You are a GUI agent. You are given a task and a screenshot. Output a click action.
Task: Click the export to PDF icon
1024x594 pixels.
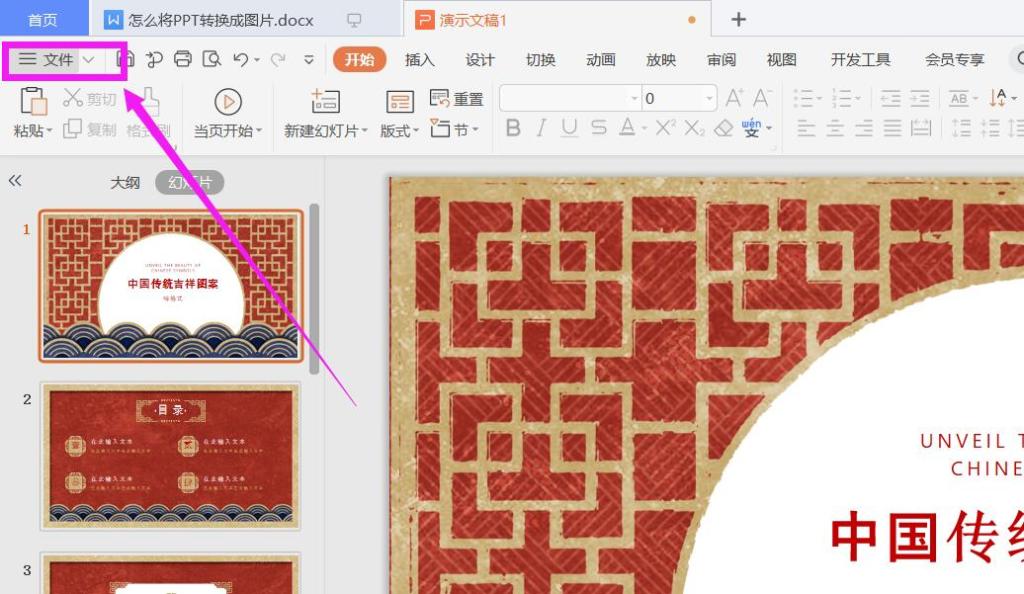coord(154,59)
